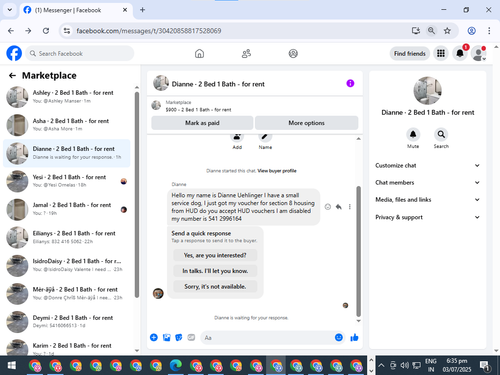500x375 pixels.
Task: Send quick reply 'In talks. I'll let you know.'
Action: [x=215, y=271]
